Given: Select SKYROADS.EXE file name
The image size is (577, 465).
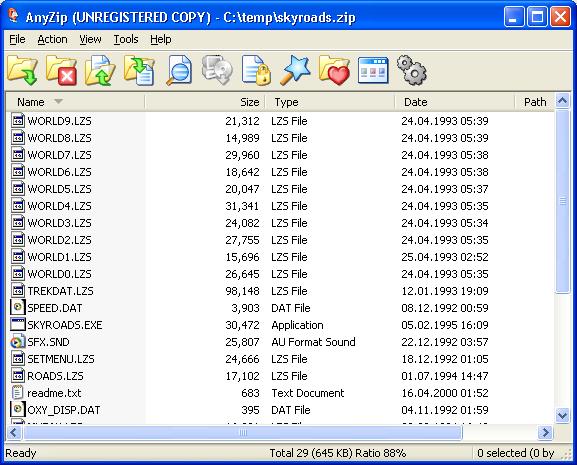Looking at the screenshot, I should click(65, 325).
